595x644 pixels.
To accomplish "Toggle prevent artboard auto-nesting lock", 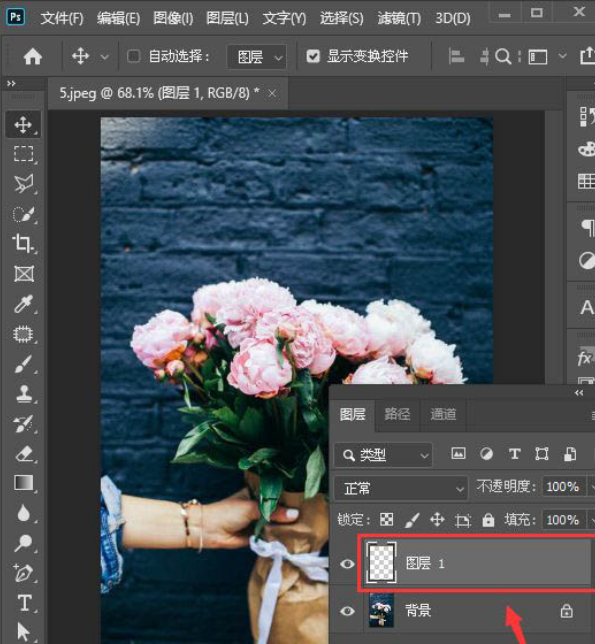I will point(463,521).
